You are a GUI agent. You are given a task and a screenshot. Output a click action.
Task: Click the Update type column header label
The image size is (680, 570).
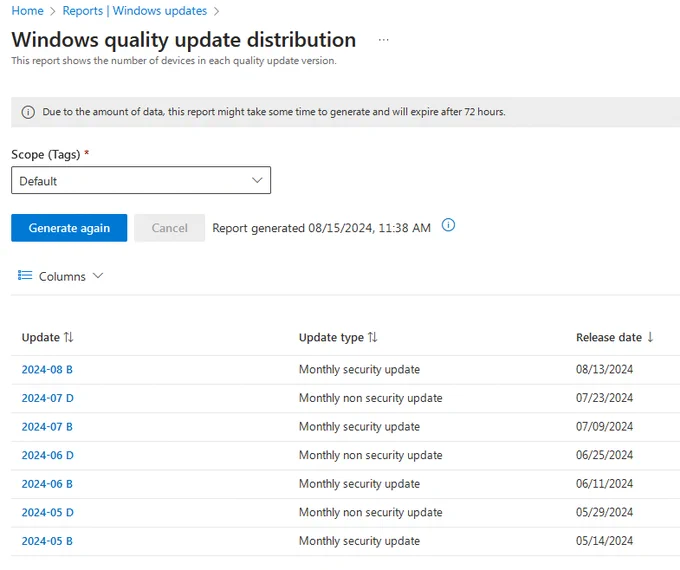[x=331, y=337]
